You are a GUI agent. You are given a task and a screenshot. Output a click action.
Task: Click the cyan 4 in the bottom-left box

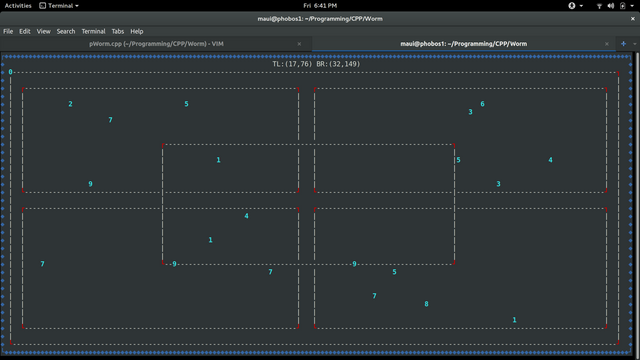[247, 216]
